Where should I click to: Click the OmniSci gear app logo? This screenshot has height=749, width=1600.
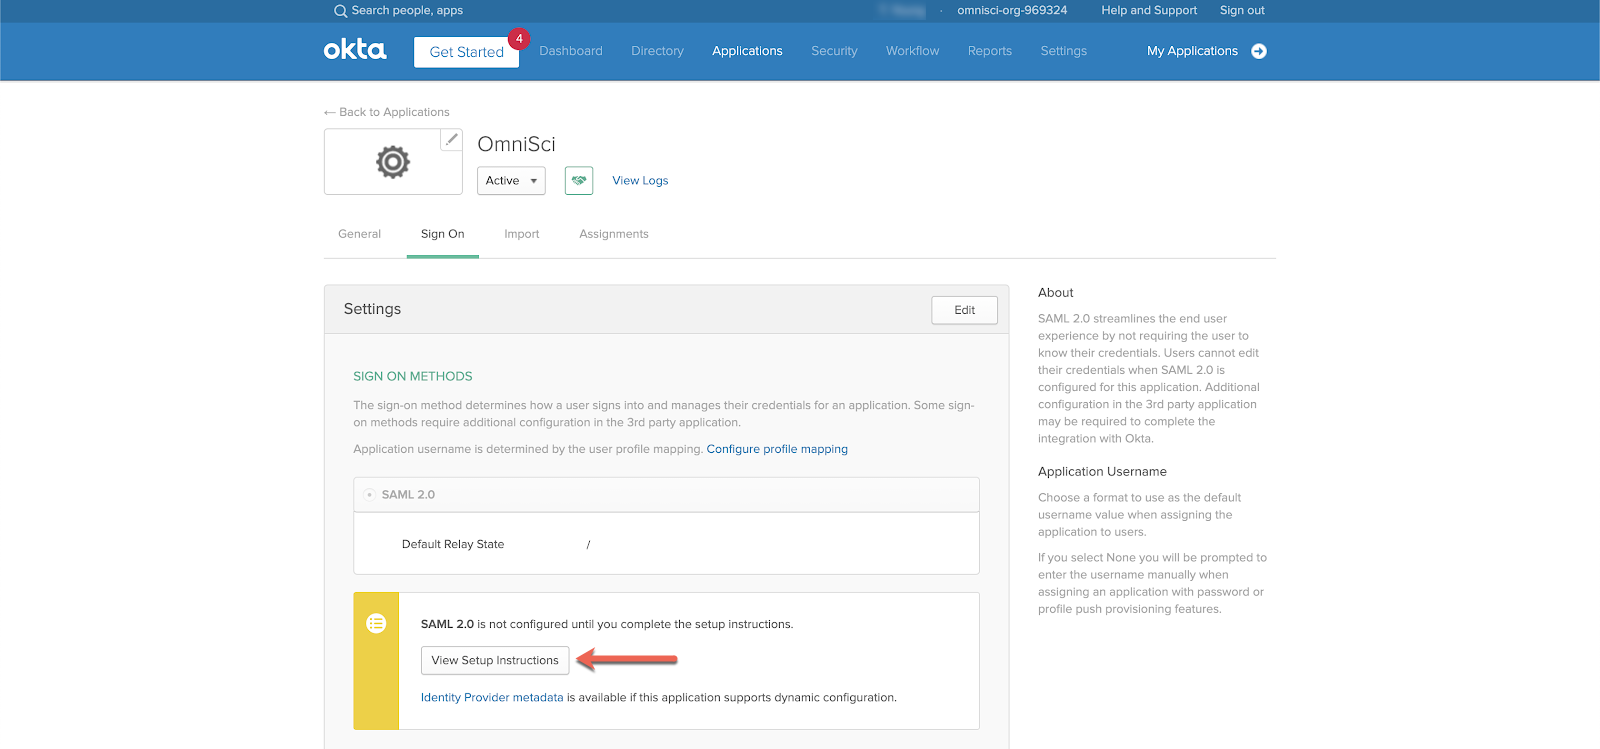click(x=393, y=161)
